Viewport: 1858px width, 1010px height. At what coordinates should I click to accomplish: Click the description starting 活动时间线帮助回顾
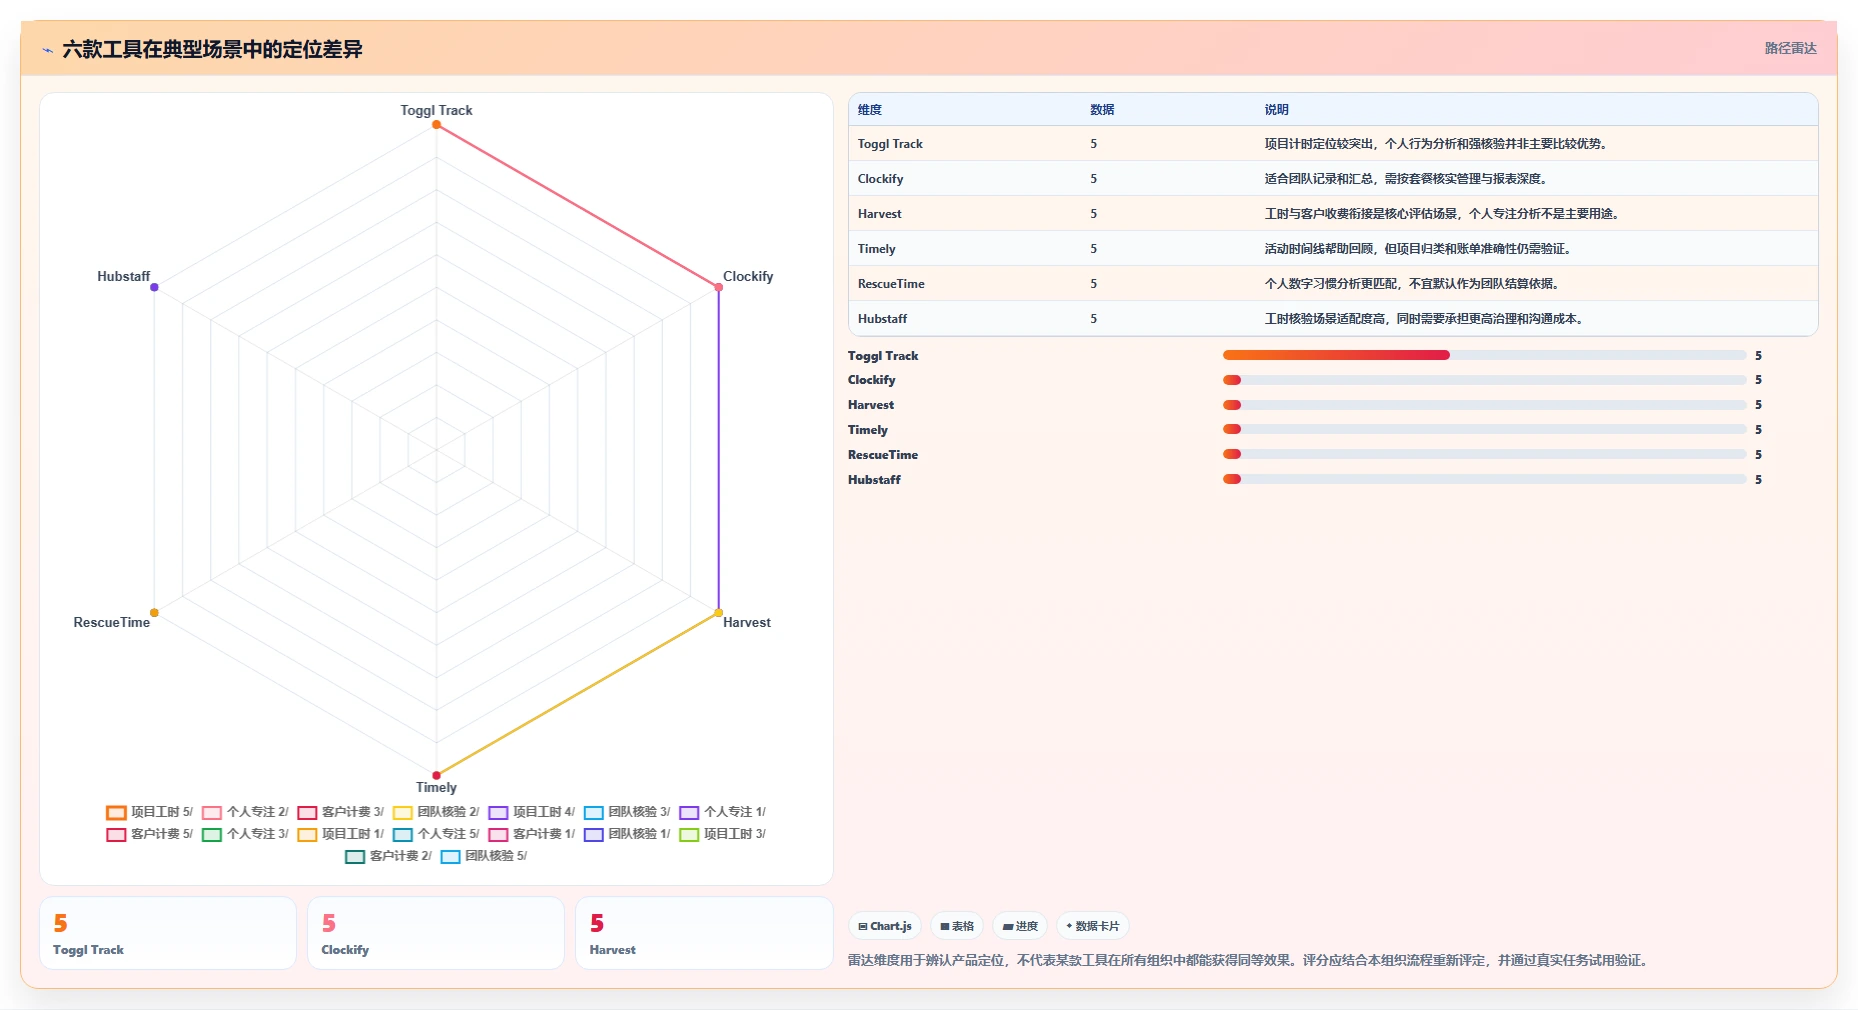pyautogui.click(x=1417, y=249)
